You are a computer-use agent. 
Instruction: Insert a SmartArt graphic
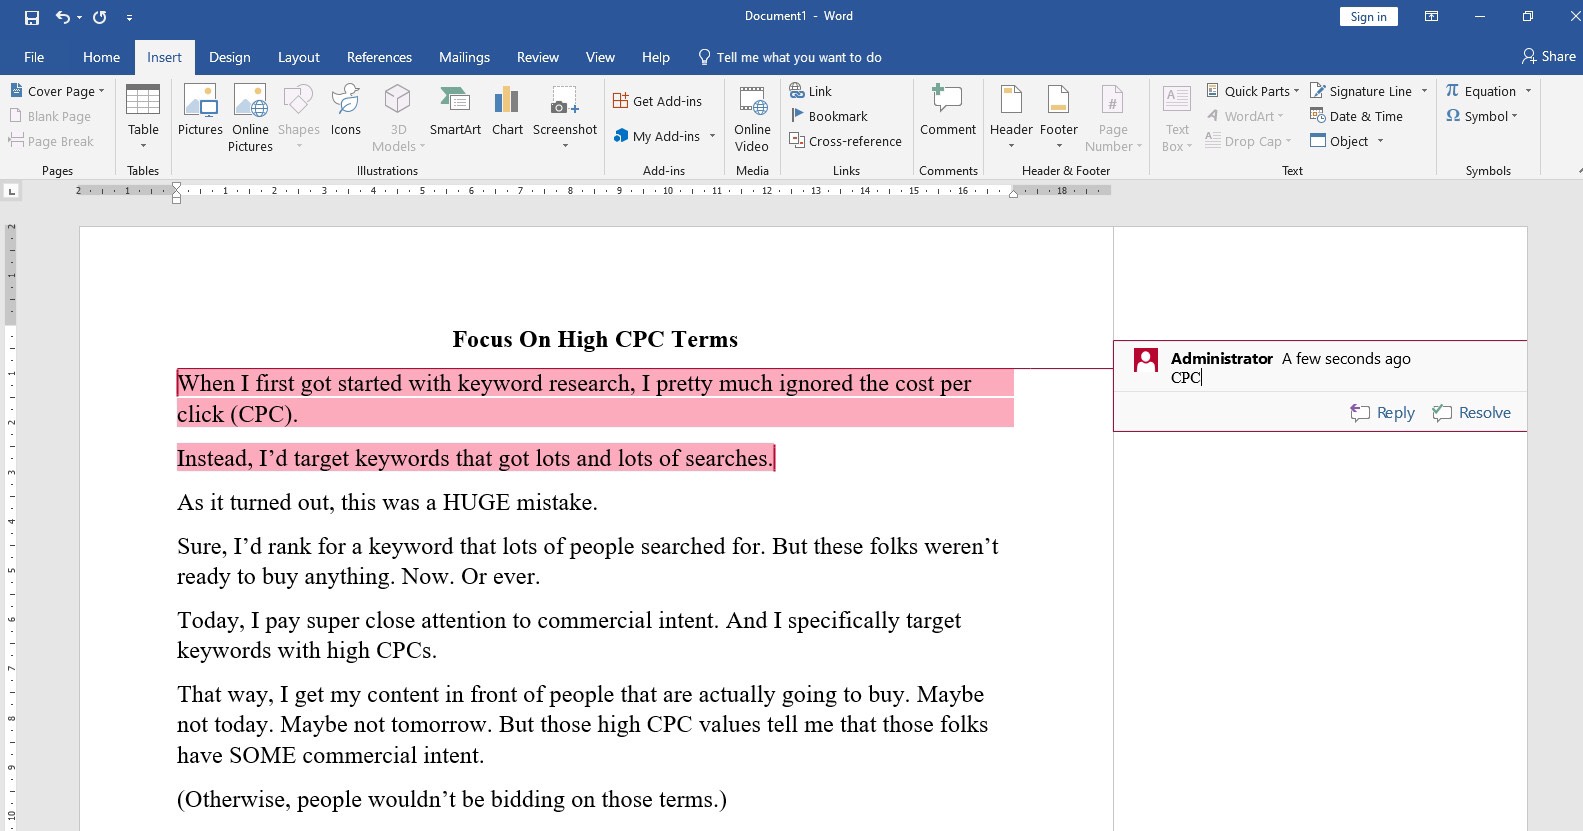[x=455, y=110]
